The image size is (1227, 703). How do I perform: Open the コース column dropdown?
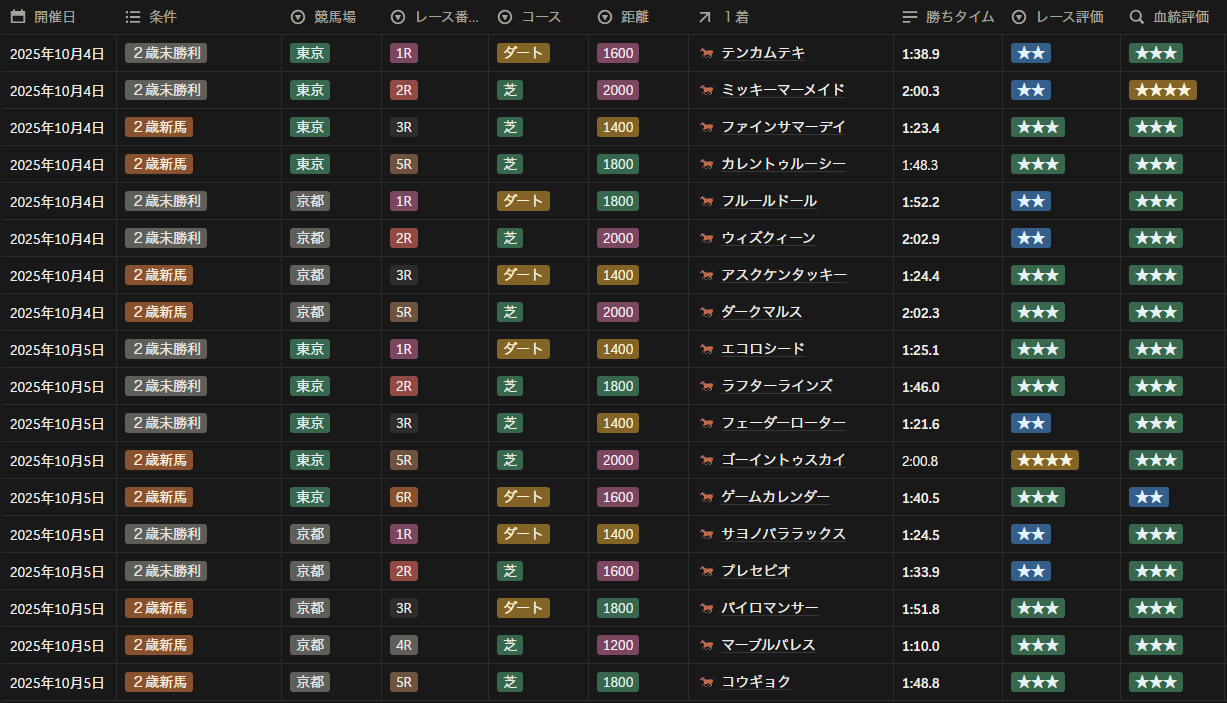(505, 17)
